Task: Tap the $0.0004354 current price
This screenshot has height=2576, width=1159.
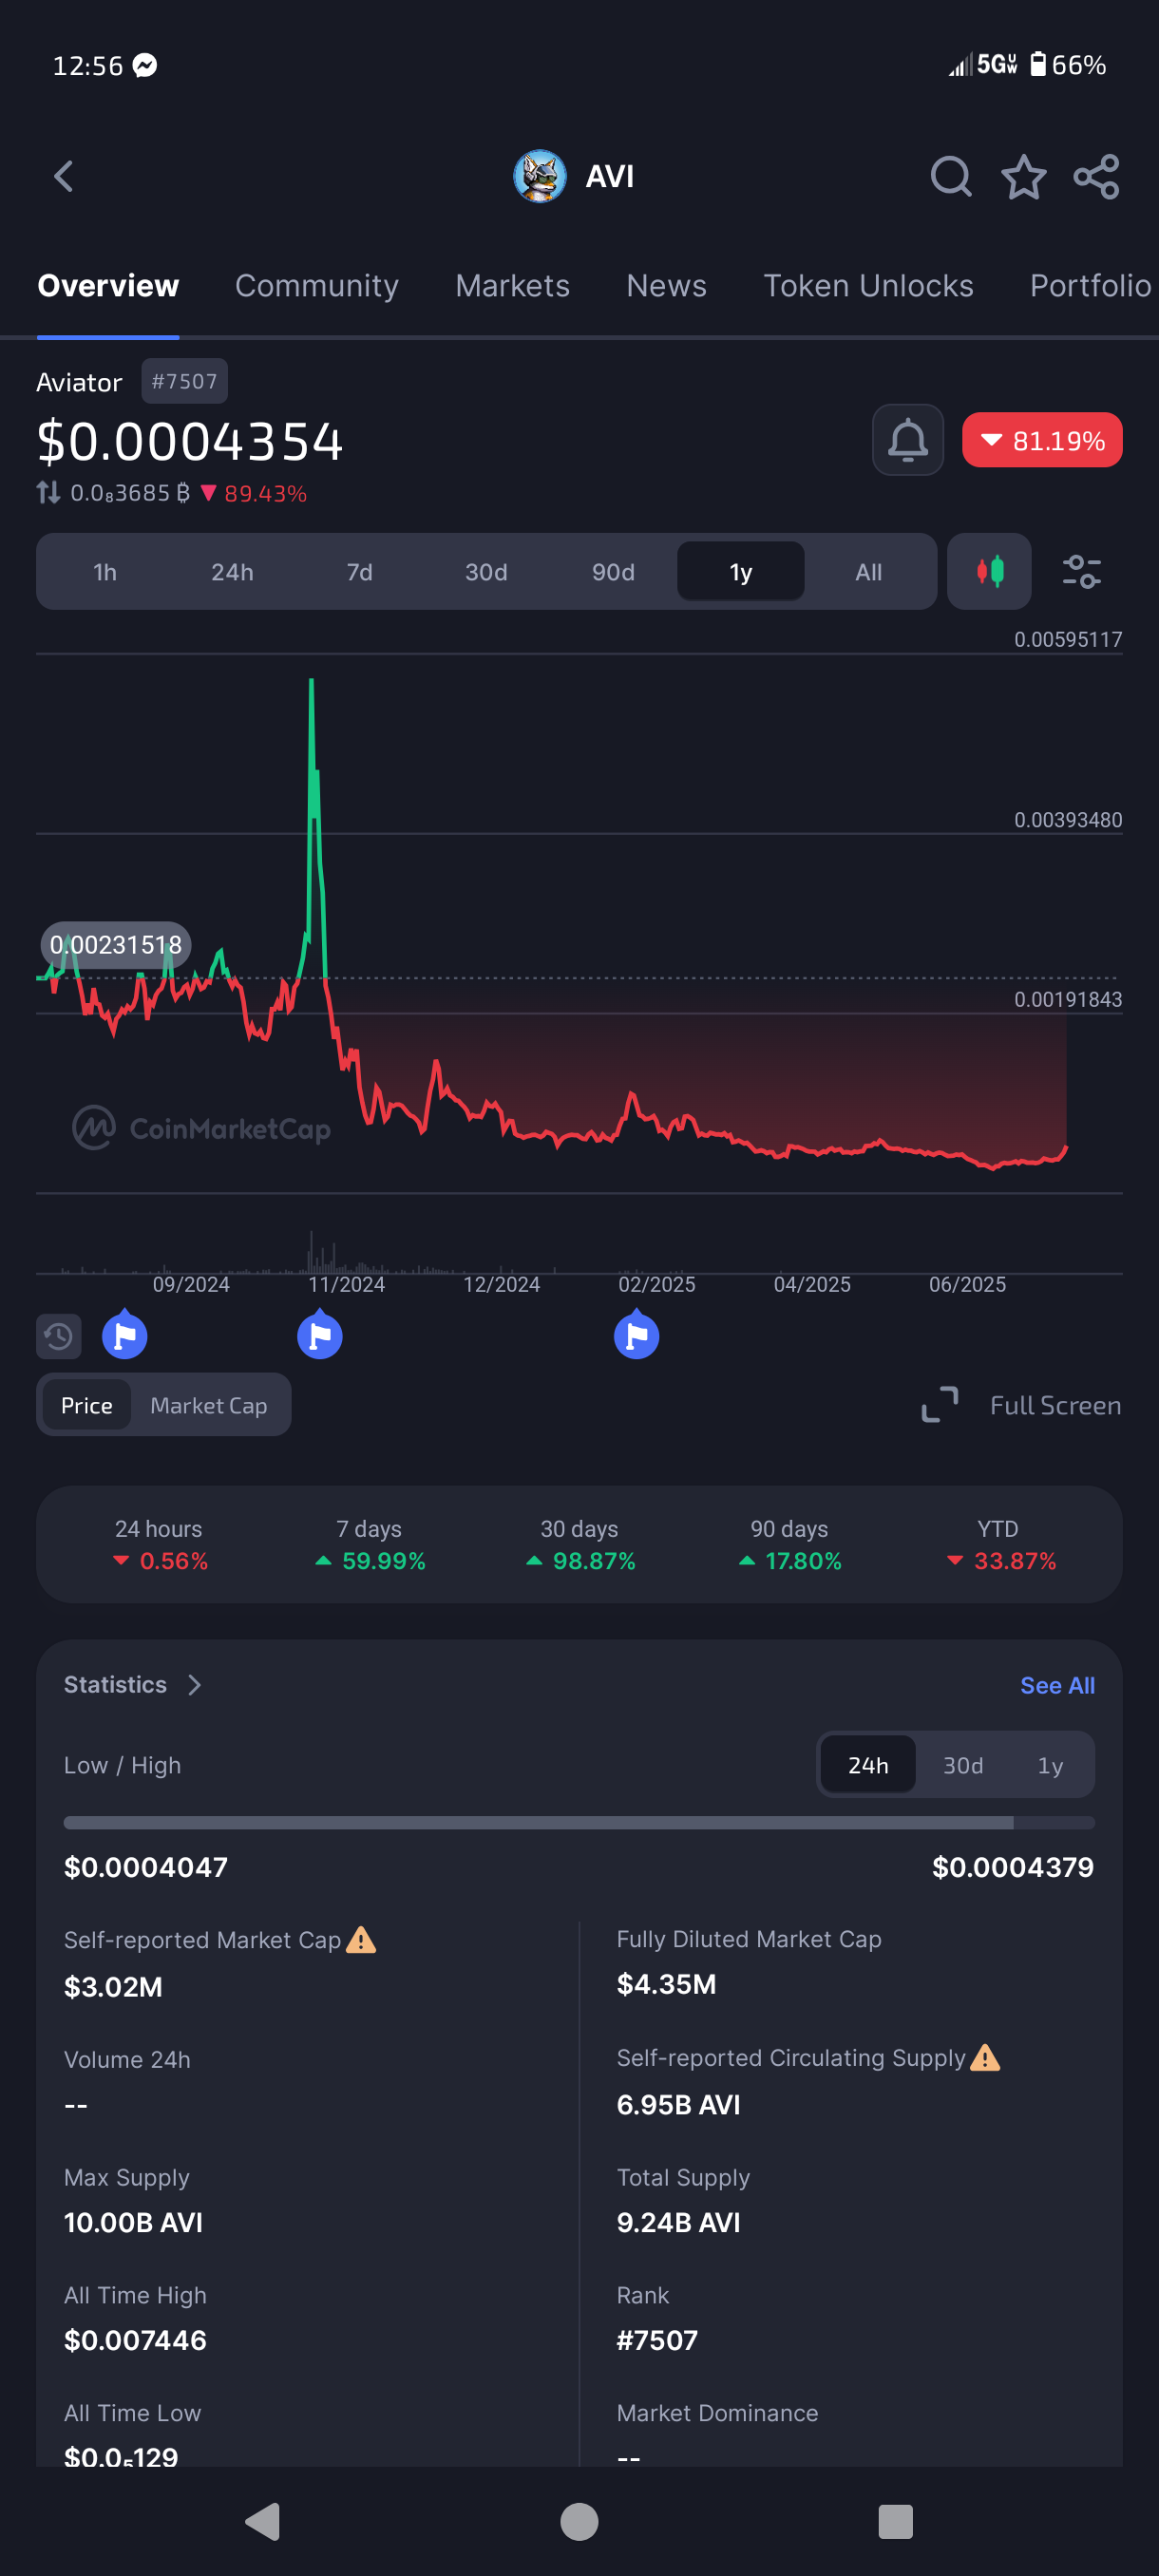Action: (190, 441)
